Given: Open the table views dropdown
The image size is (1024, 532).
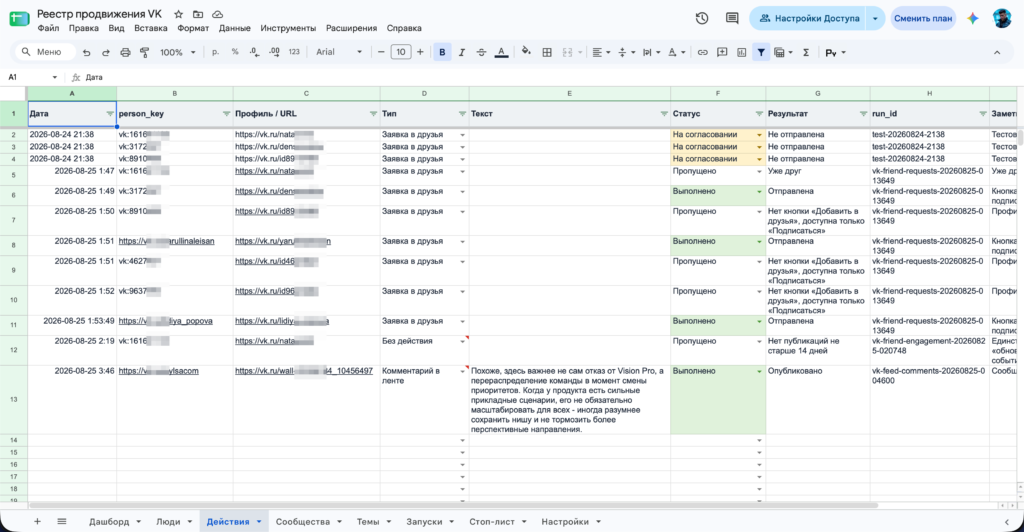Looking at the screenshot, I should (x=783, y=52).
